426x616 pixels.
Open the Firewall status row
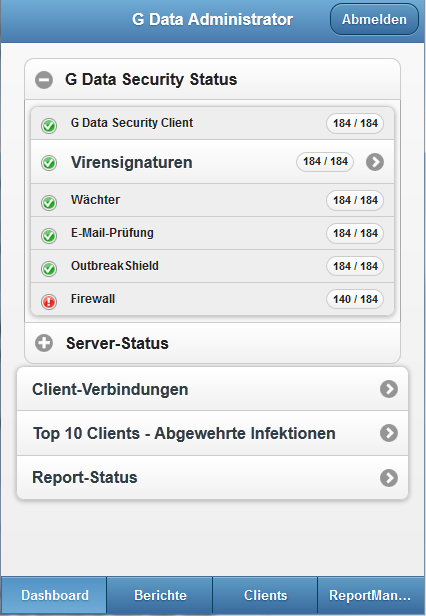tap(212, 299)
